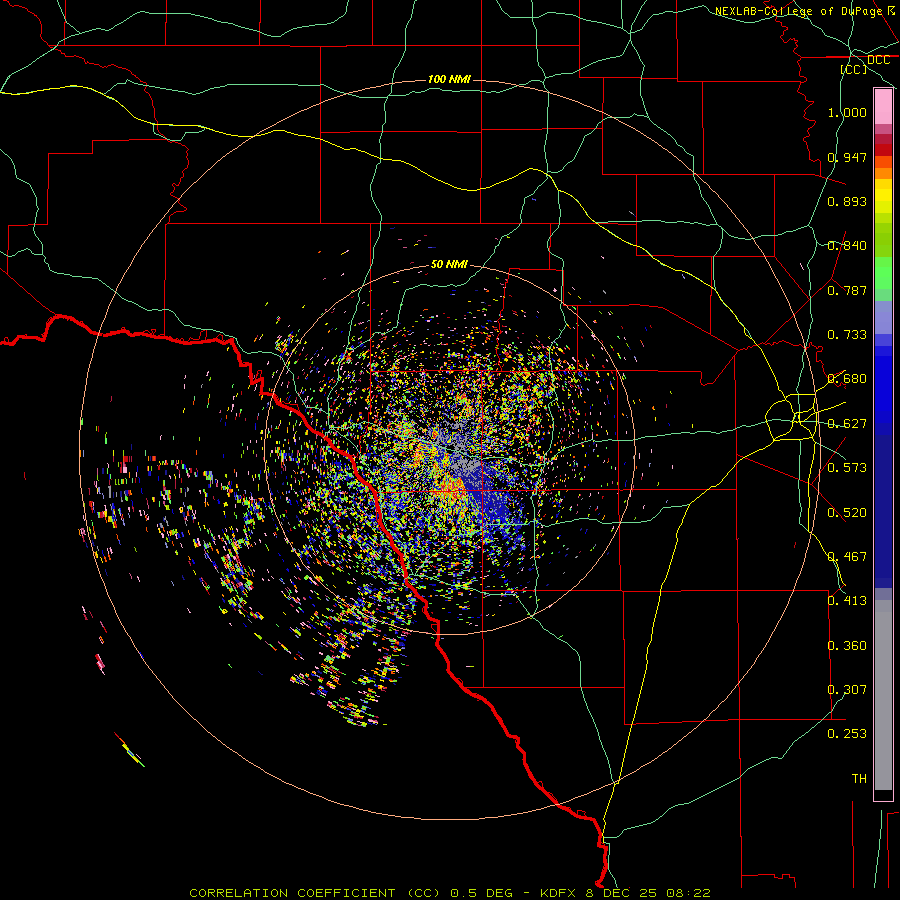Screen dimensions: 900x900
Task: Click the 100 NMI range ring label
Action: click(449, 79)
